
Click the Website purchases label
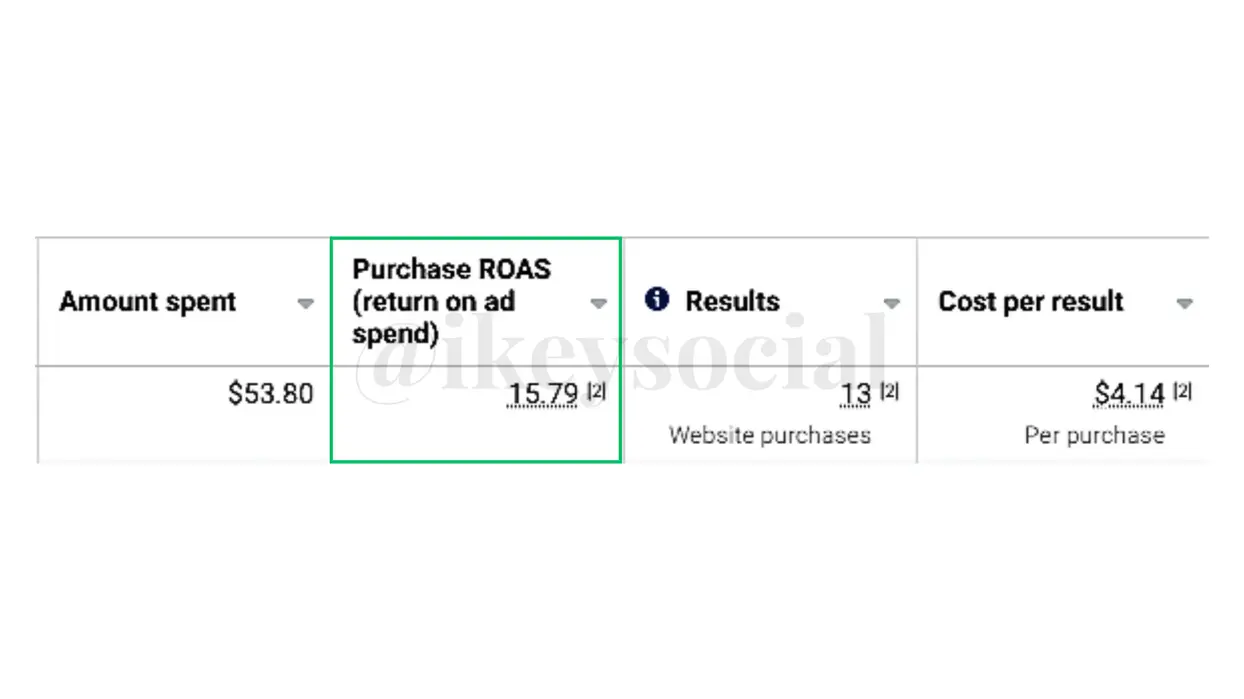click(x=770, y=435)
